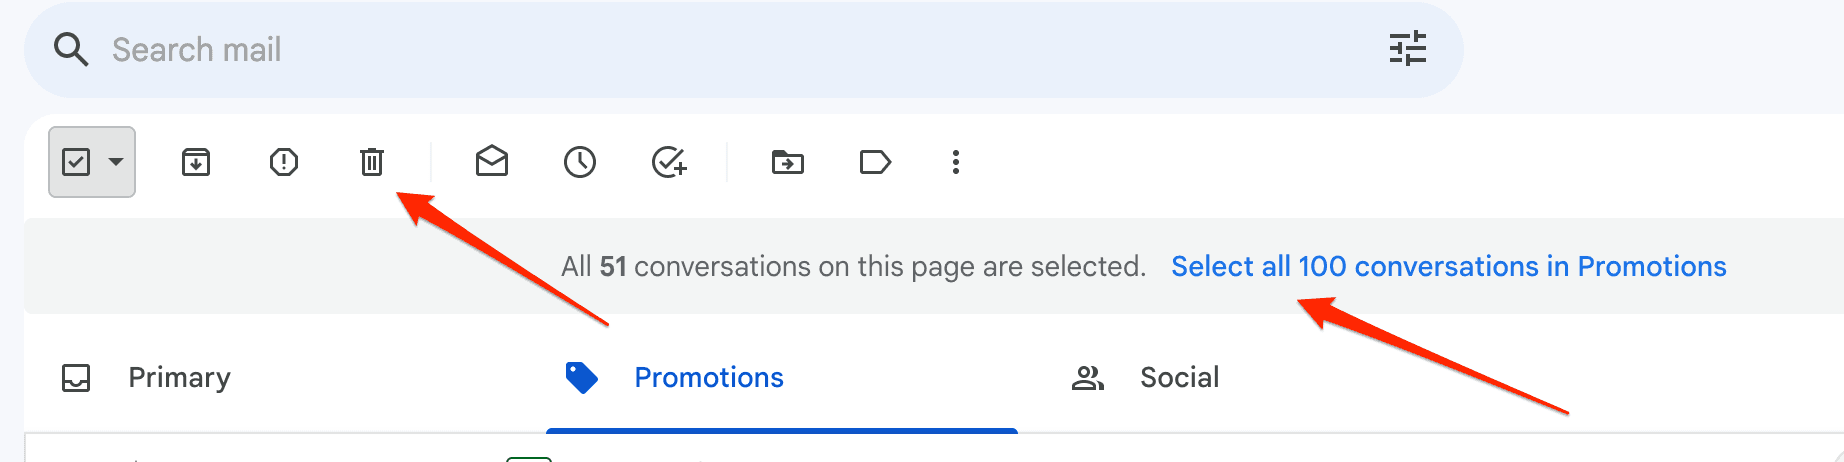Archive the selected conversations
Image resolution: width=1844 pixels, height=462 pixels.
click(x=196, y=162)
